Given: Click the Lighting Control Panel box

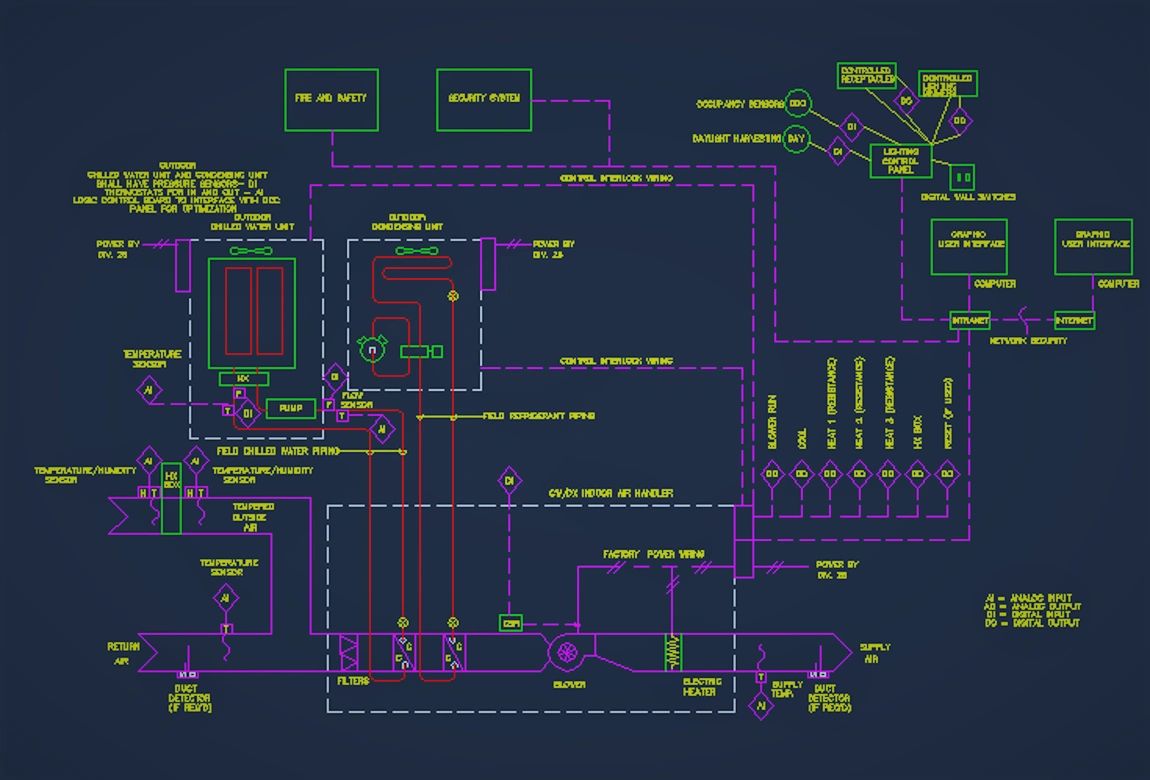Looking at the screenshot, I should [x=901, y=161].
